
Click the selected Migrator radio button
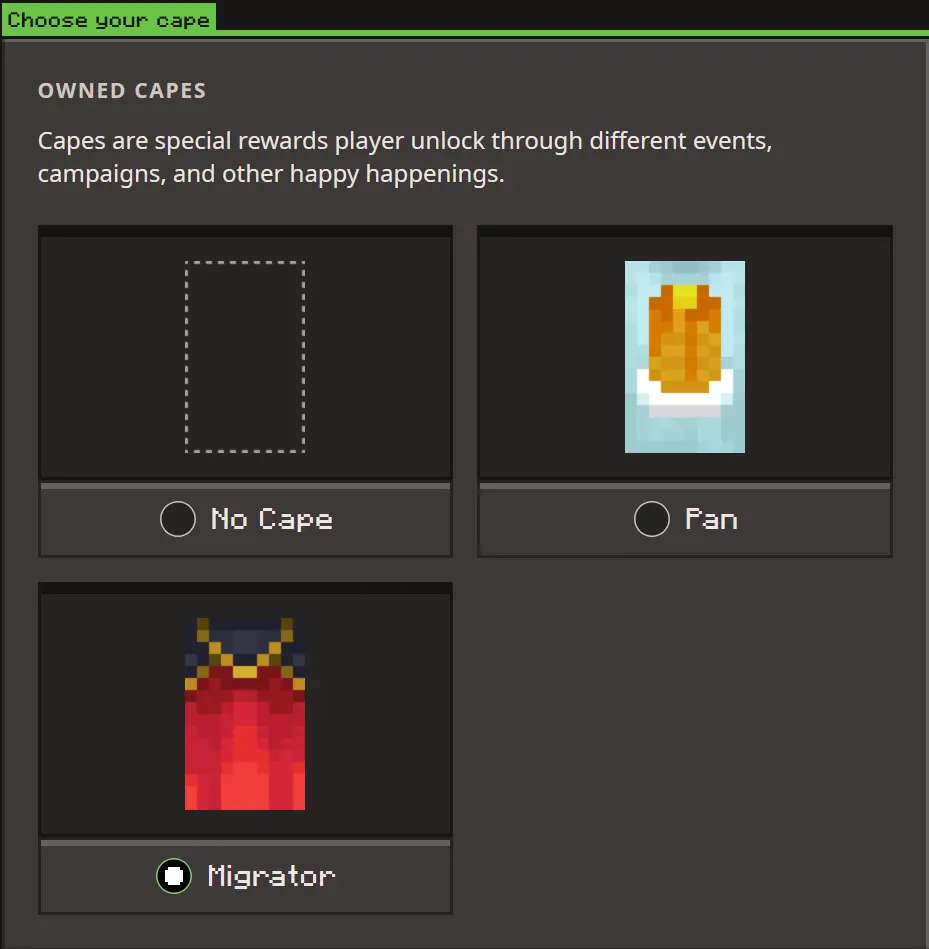point(174,876)
